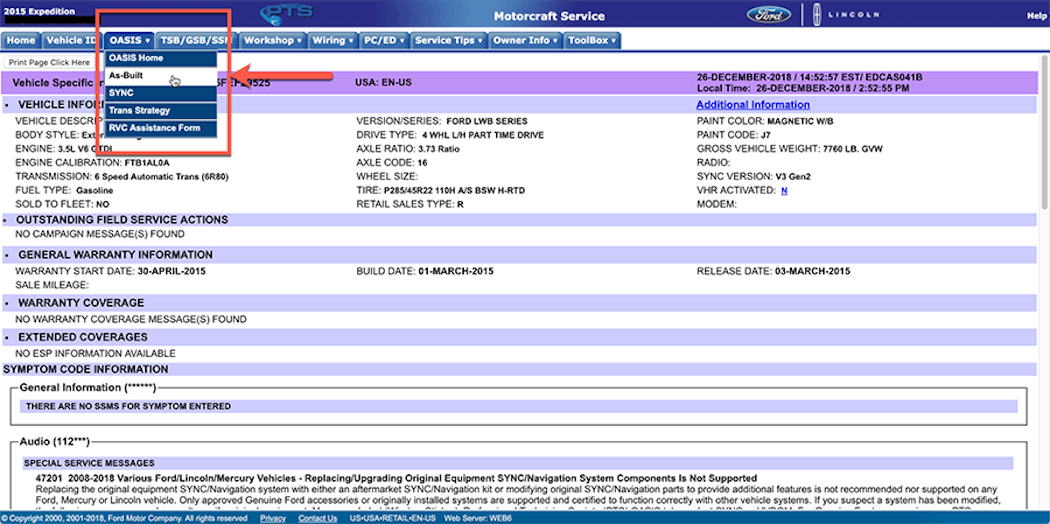The width and height of the screenshot is (1050, 524).
Task: Expand the Wiring dropdown
Action: pyautogui.click(x=332, y=41)
